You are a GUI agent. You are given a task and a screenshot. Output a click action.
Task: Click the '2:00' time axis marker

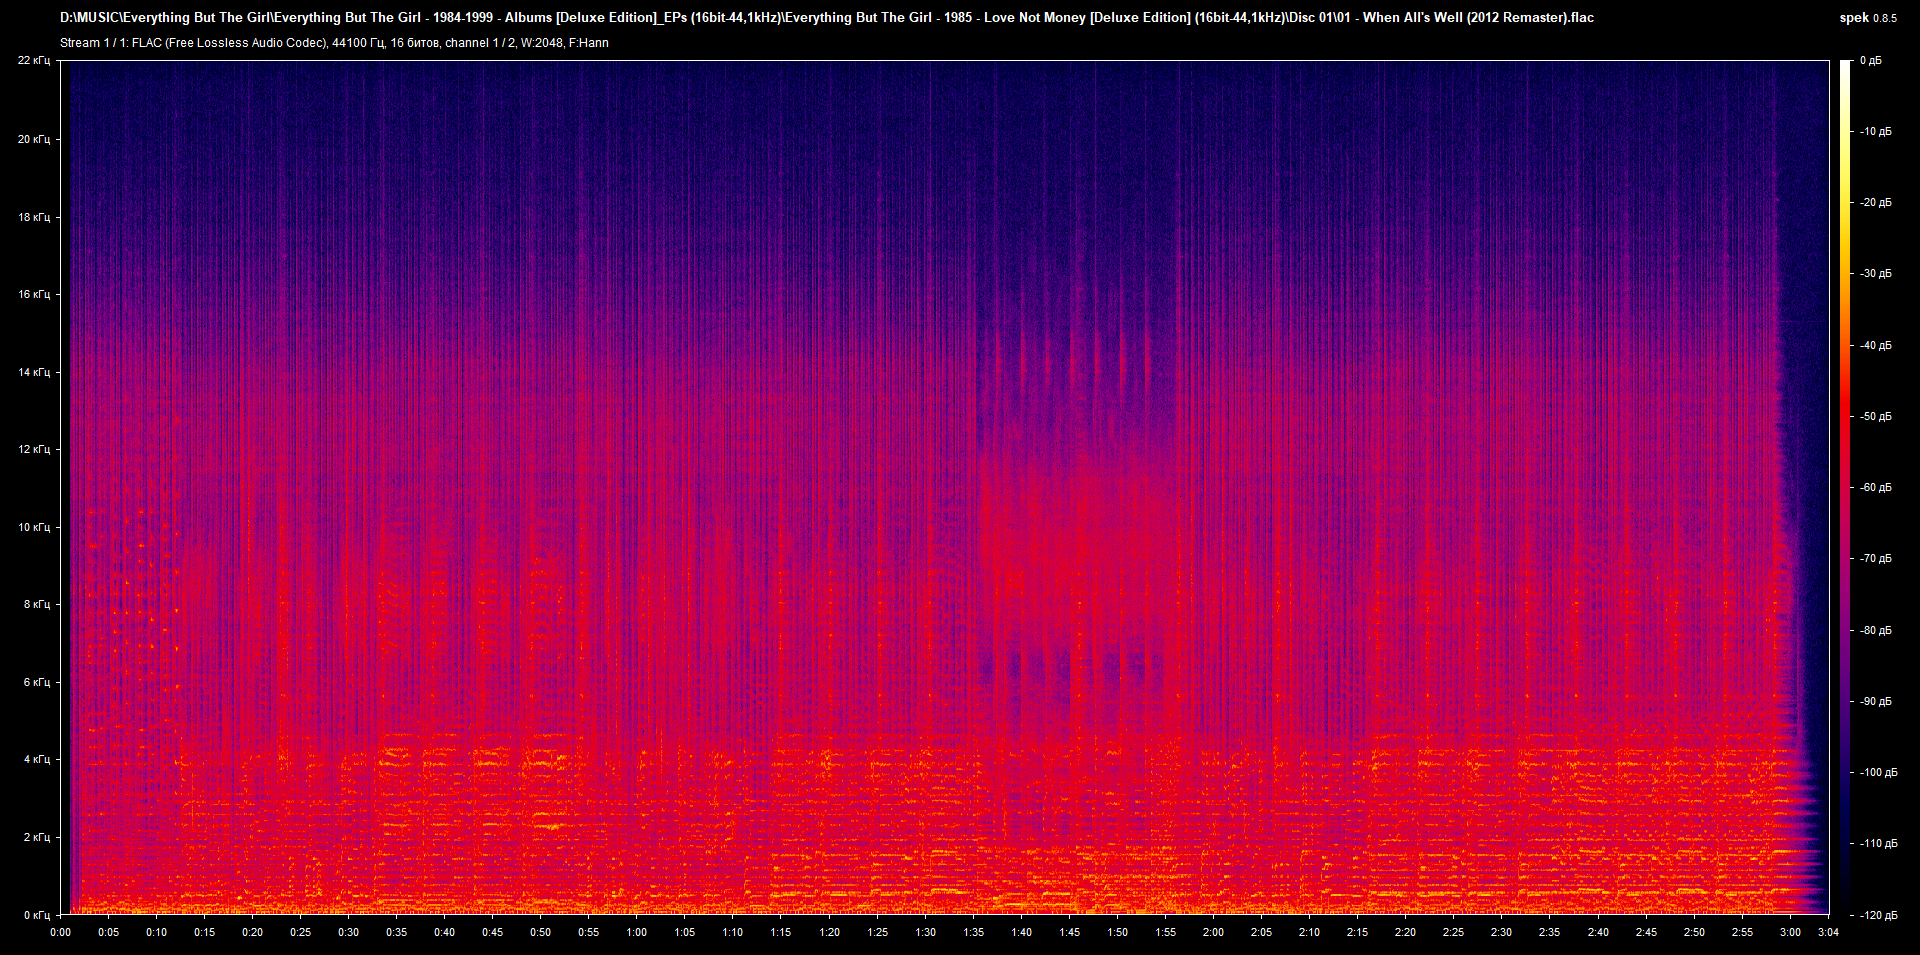(1213, 932)
